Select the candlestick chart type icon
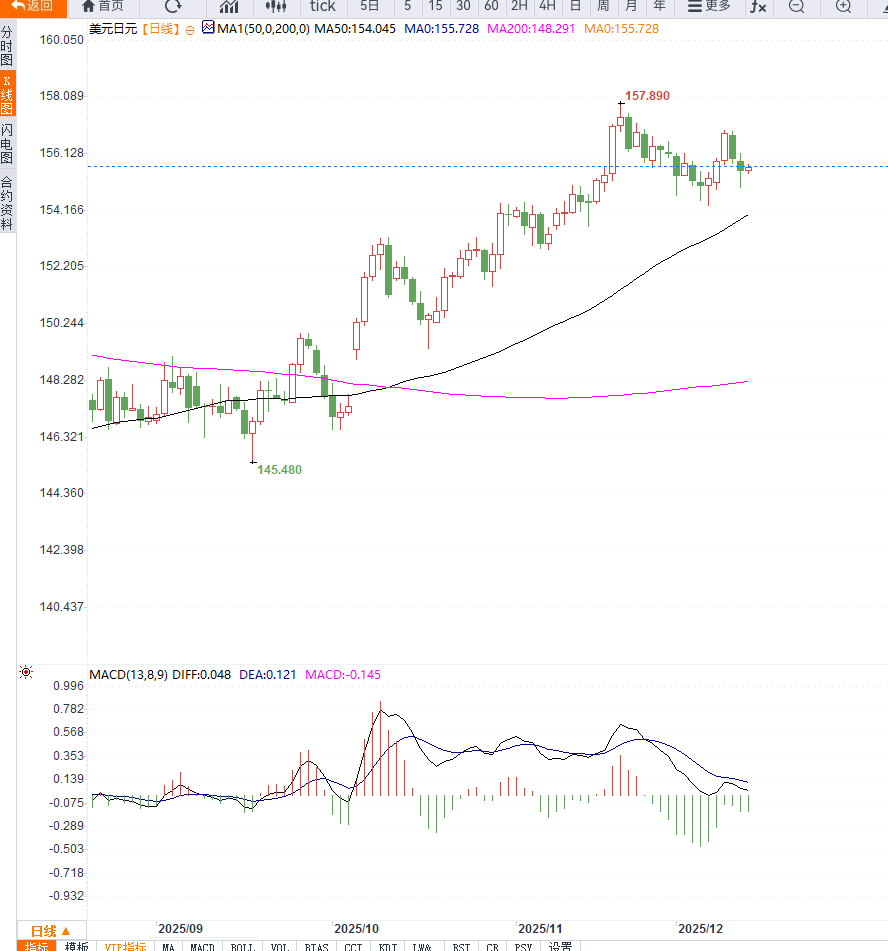The image size is (888, 951). [x=276, y=7]
